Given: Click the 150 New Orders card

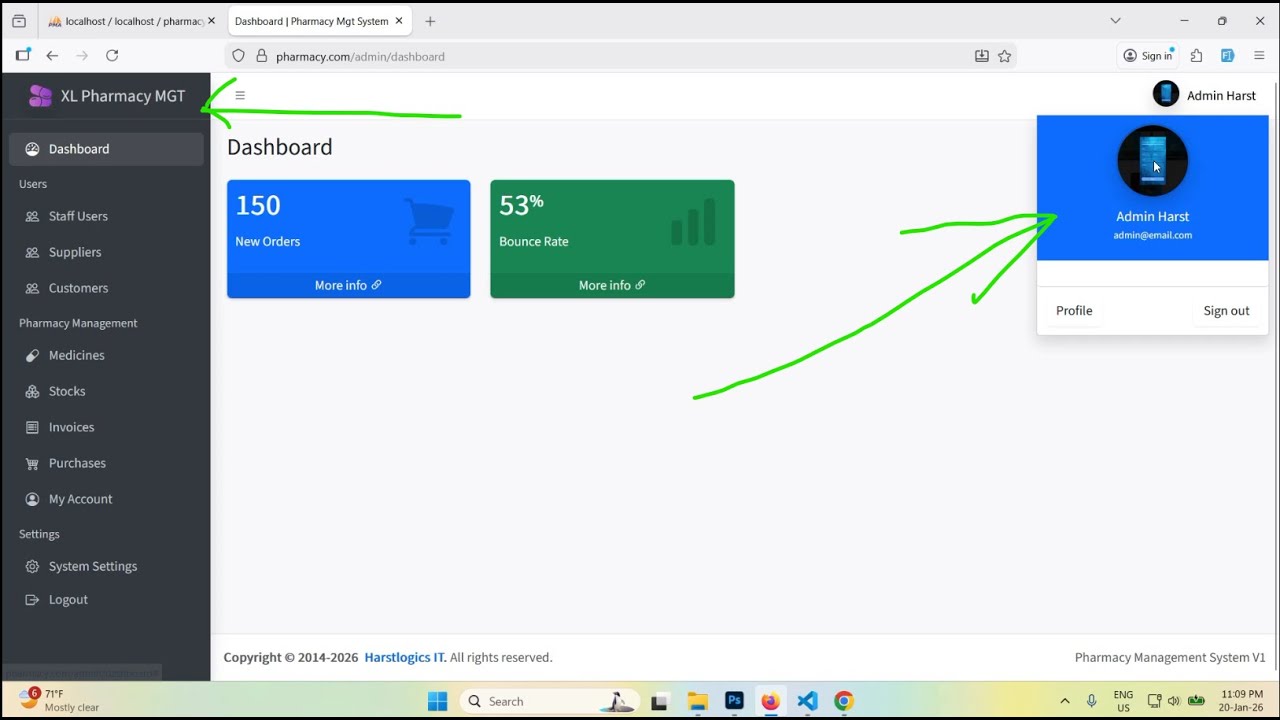Looking at the screenshot, I should 348,239.
